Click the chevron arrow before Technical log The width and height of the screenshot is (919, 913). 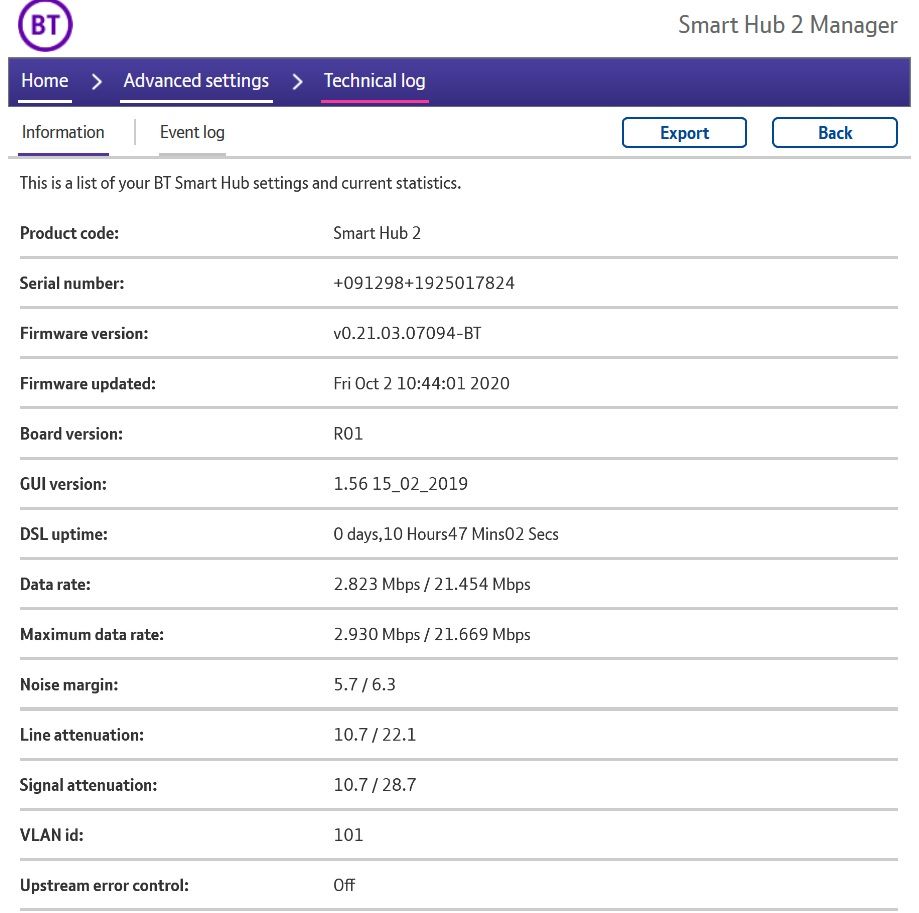point(297,82)
